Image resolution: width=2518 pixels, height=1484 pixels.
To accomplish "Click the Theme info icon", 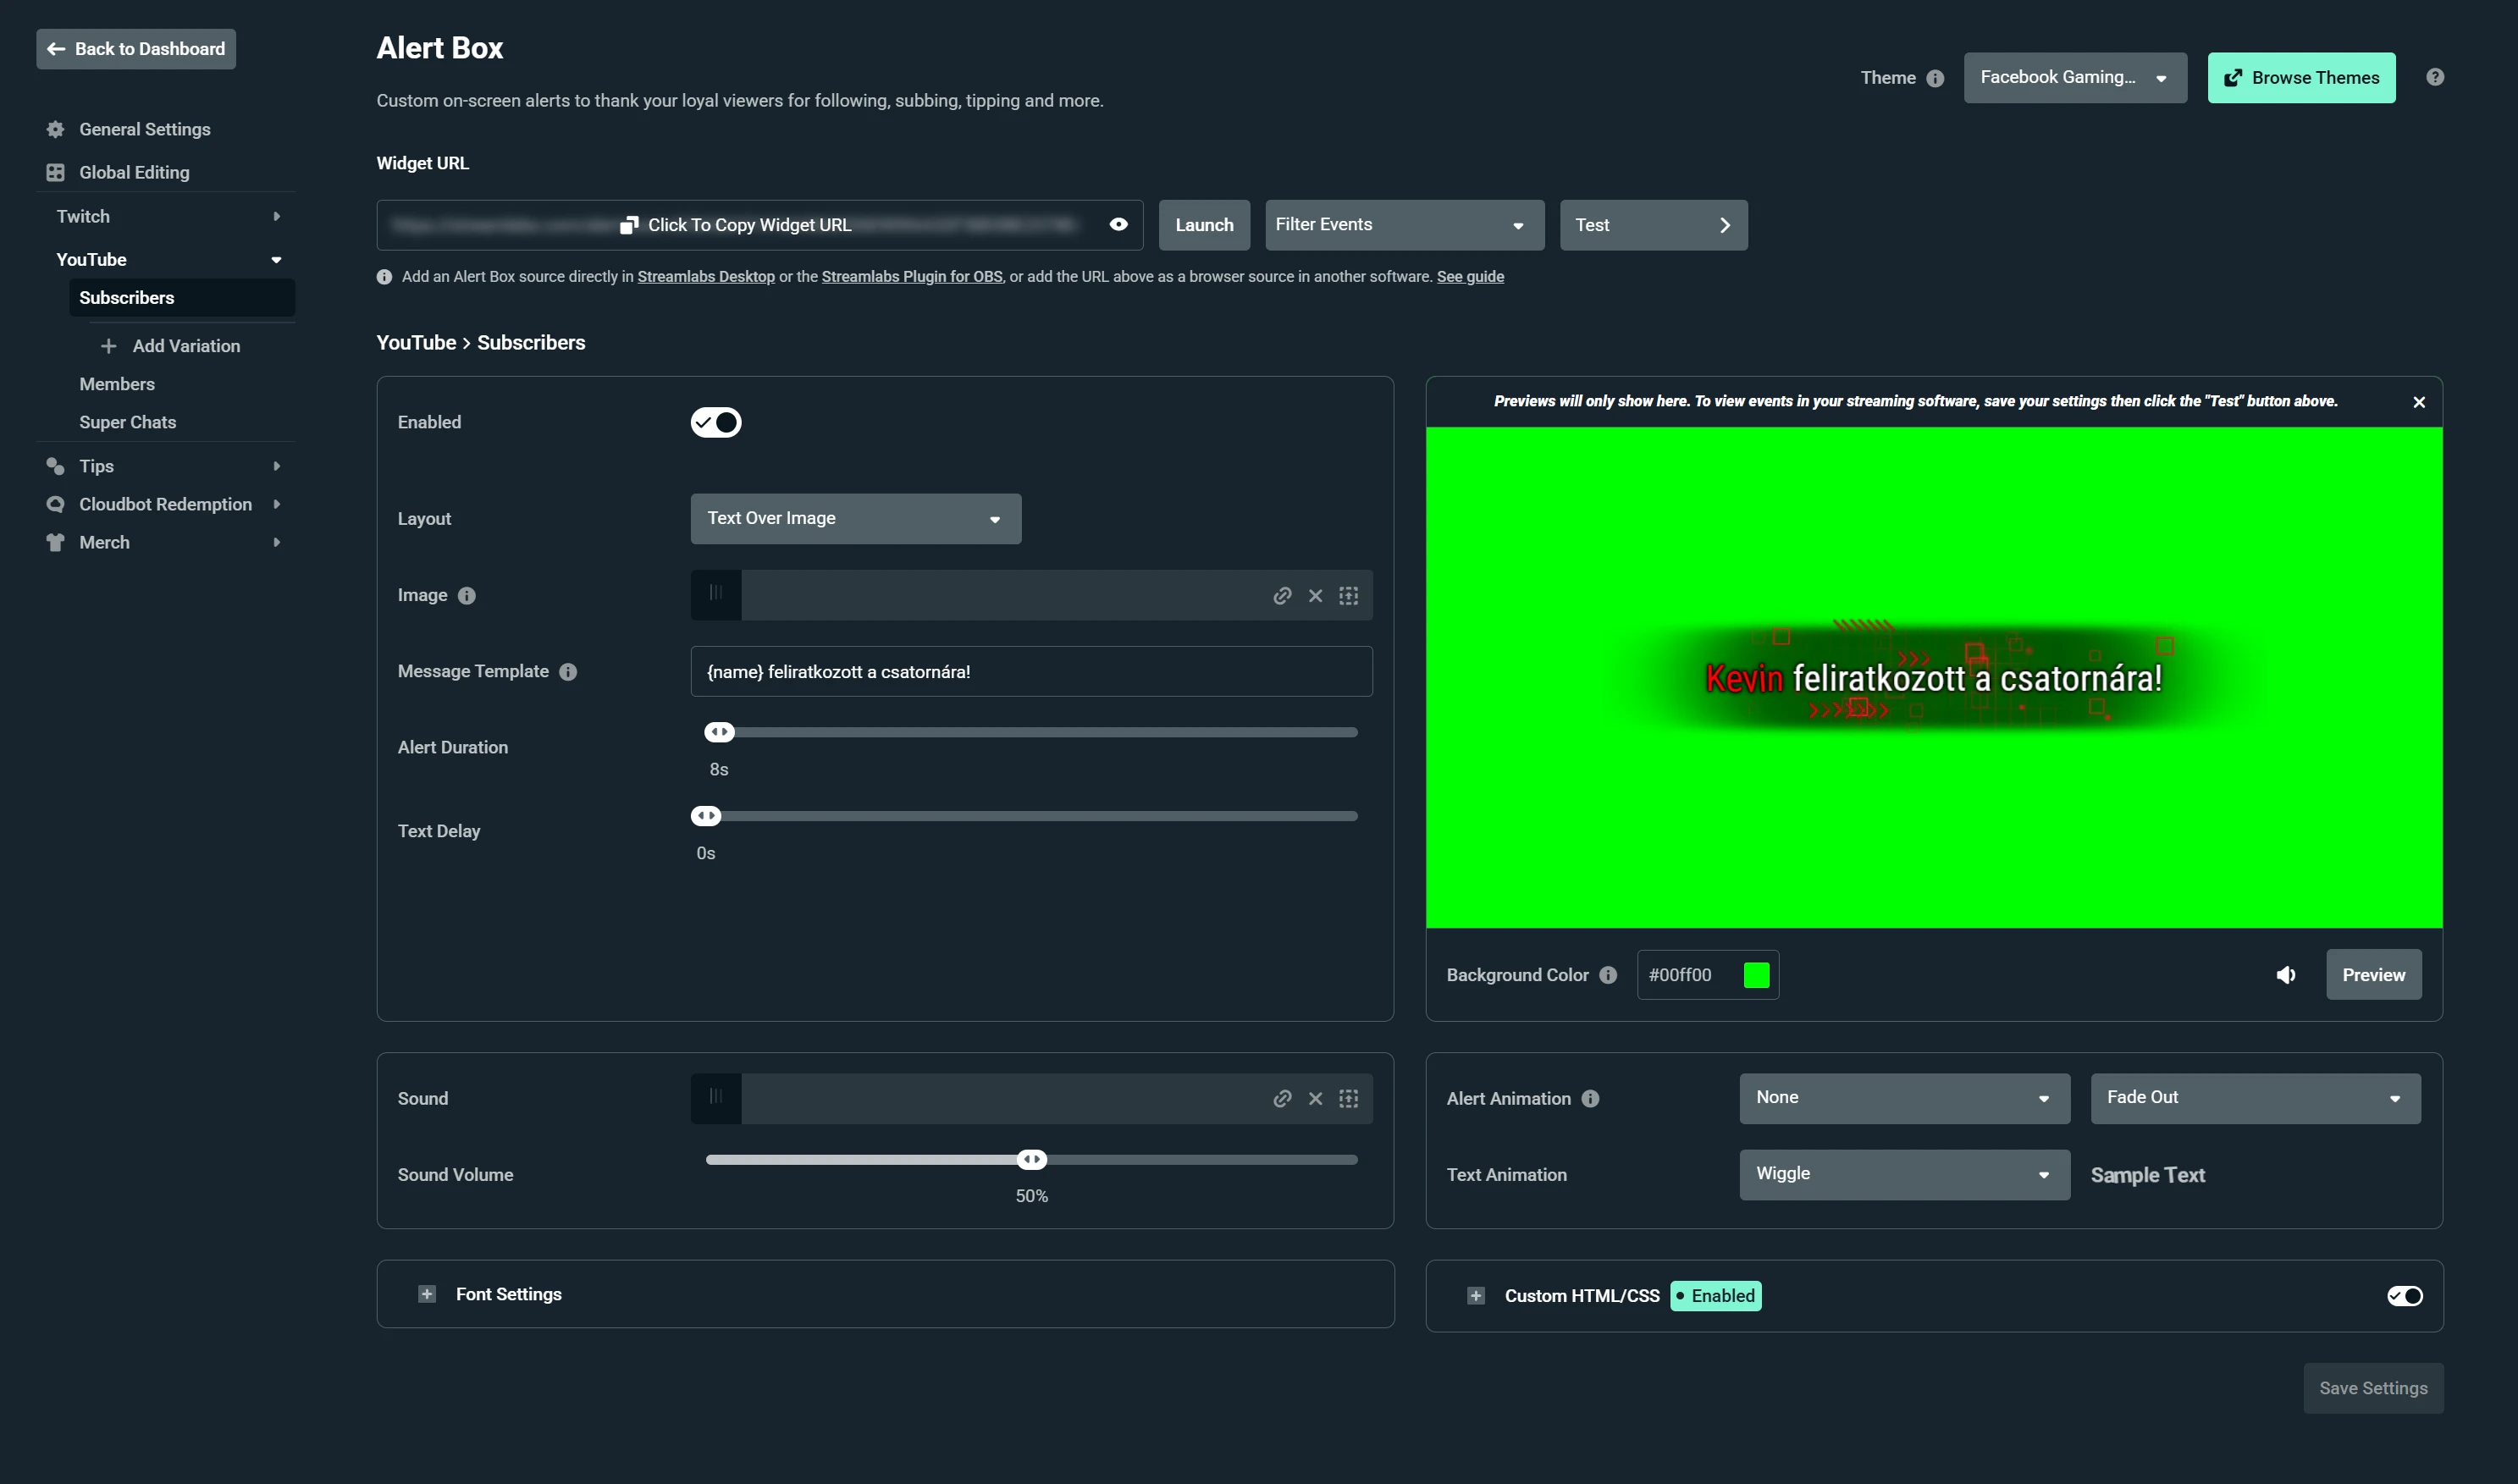I will [1935, 78].
